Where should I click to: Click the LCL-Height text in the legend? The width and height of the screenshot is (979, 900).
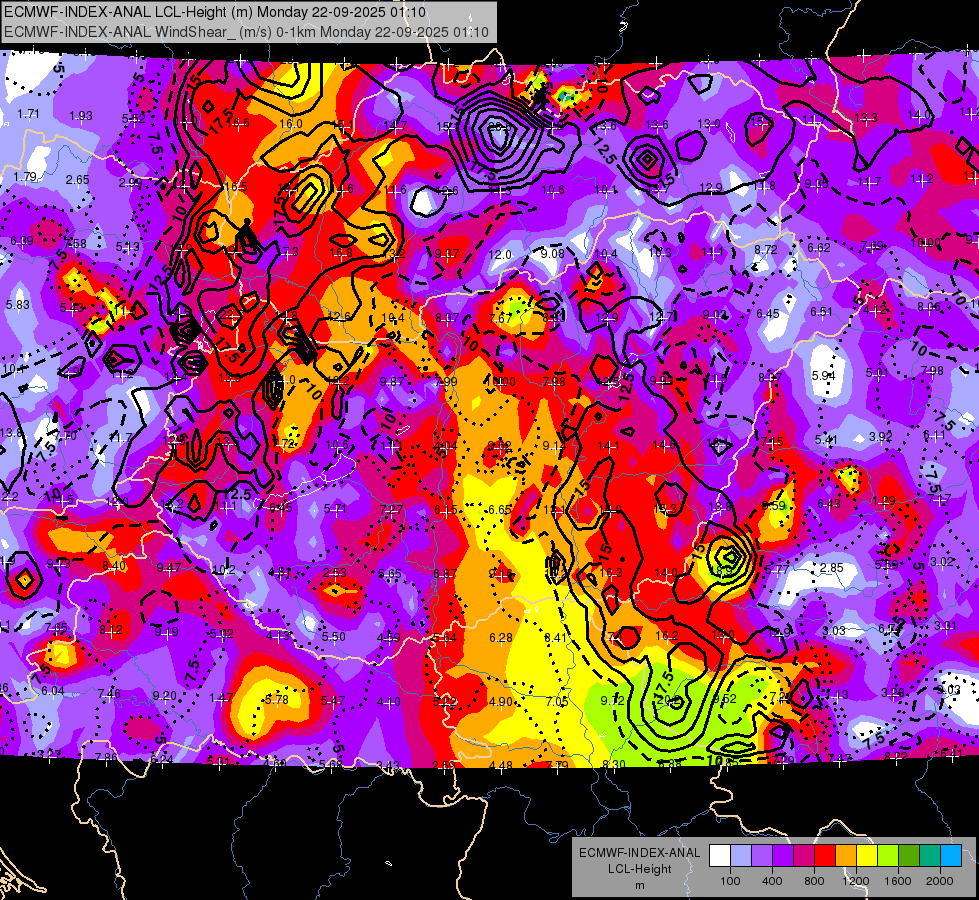[x=639, y=869]
